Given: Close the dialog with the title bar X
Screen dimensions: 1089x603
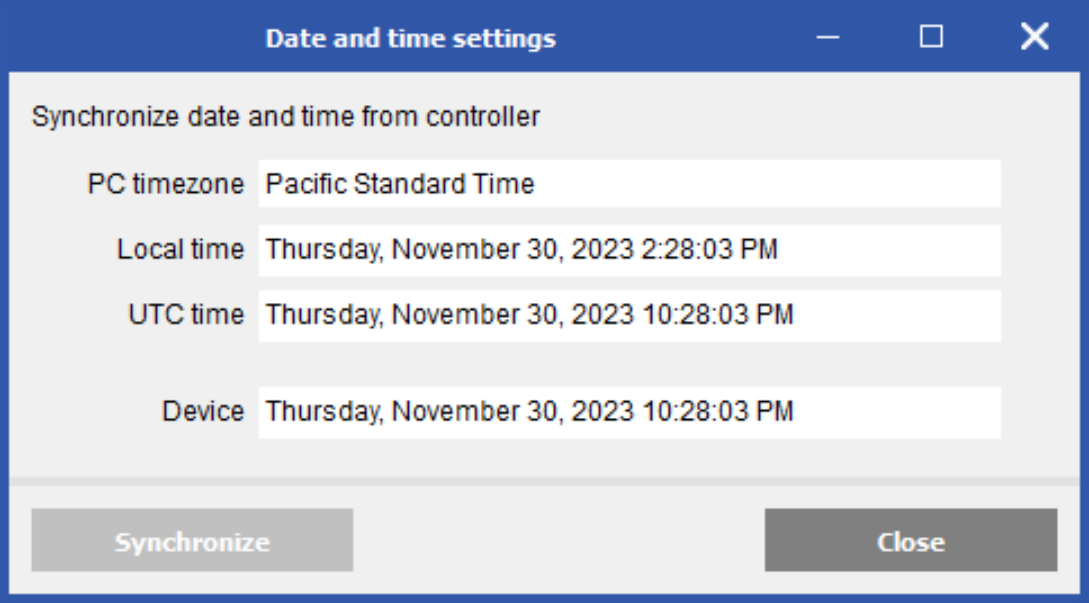Looking at the screenshot, I should pyautogui.click(x=1034, y=38).
